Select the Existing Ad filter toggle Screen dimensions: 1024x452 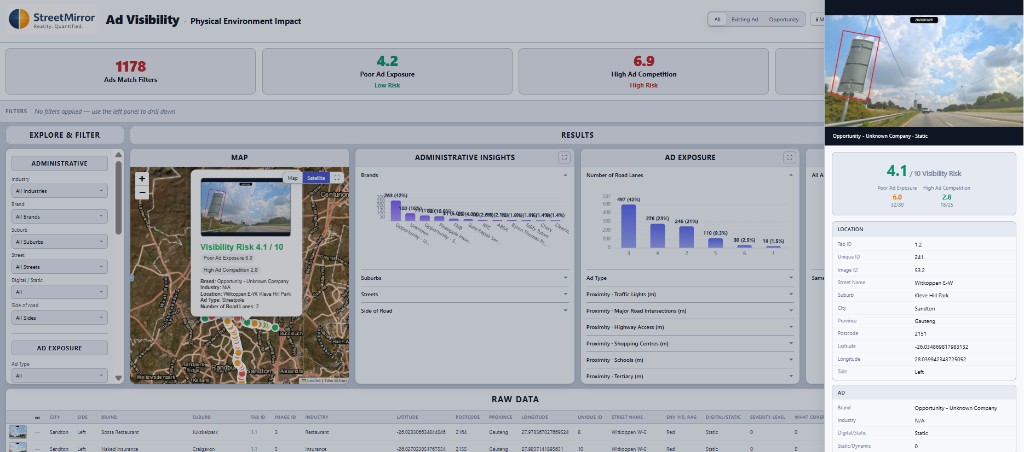[x=744, y=20]
